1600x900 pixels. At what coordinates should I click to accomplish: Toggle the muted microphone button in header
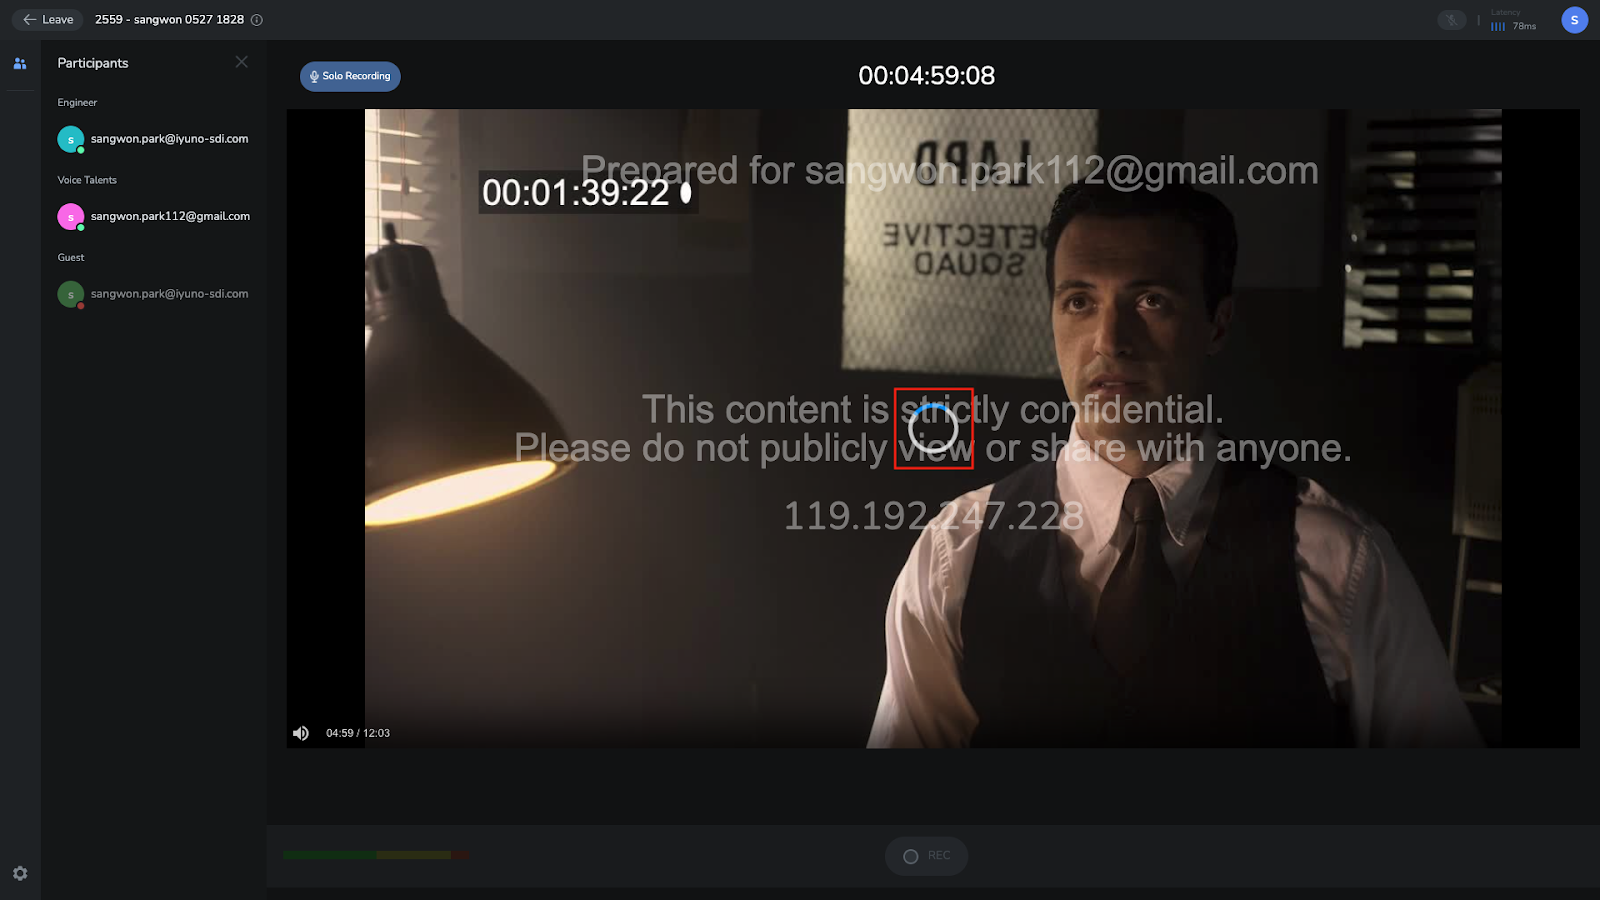click(x=1452, y=20)
